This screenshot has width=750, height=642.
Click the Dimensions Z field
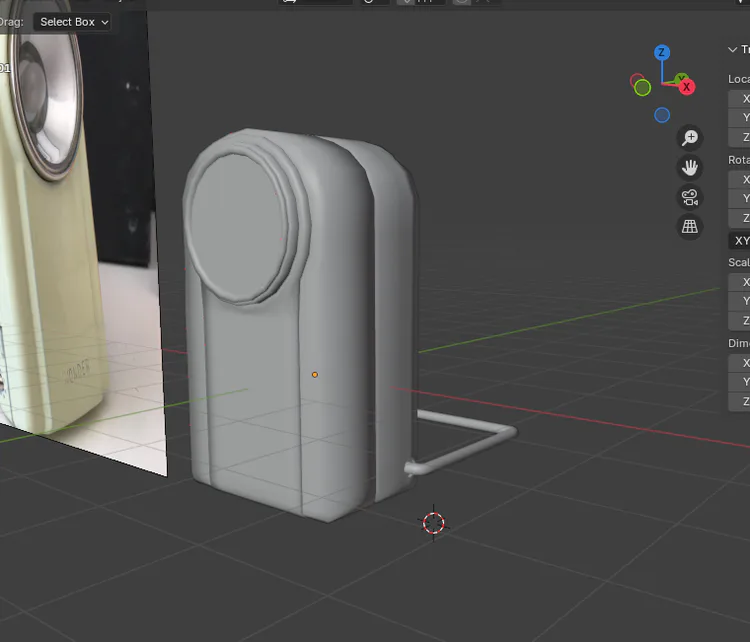click(x=739, y=402)
